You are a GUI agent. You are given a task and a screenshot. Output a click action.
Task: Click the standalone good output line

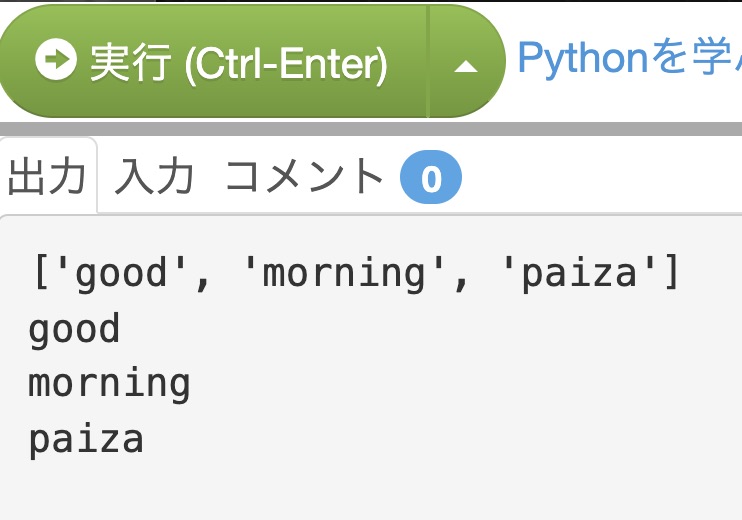coord(74,330)
